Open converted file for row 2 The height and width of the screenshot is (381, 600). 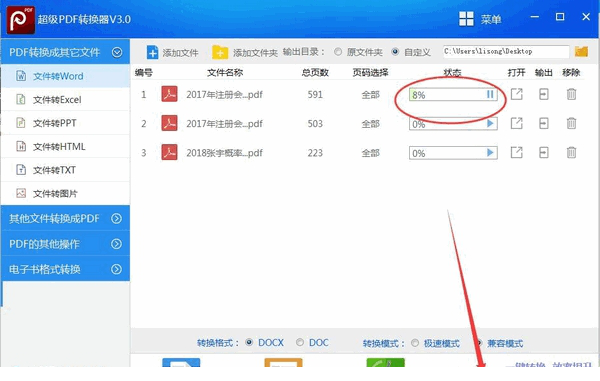coord(517,123)
